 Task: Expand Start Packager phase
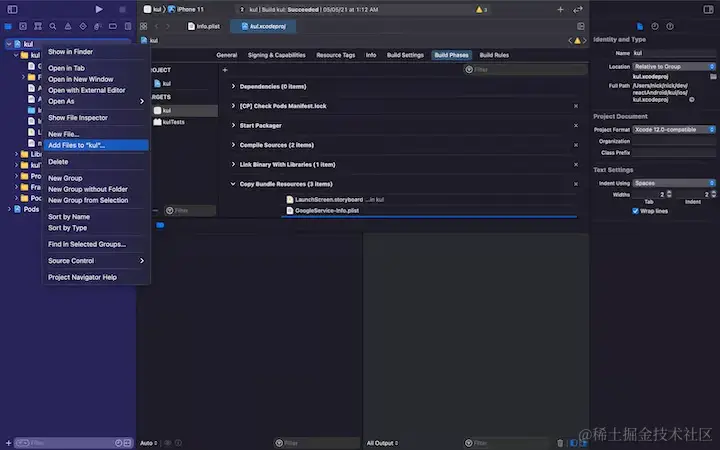233,125
